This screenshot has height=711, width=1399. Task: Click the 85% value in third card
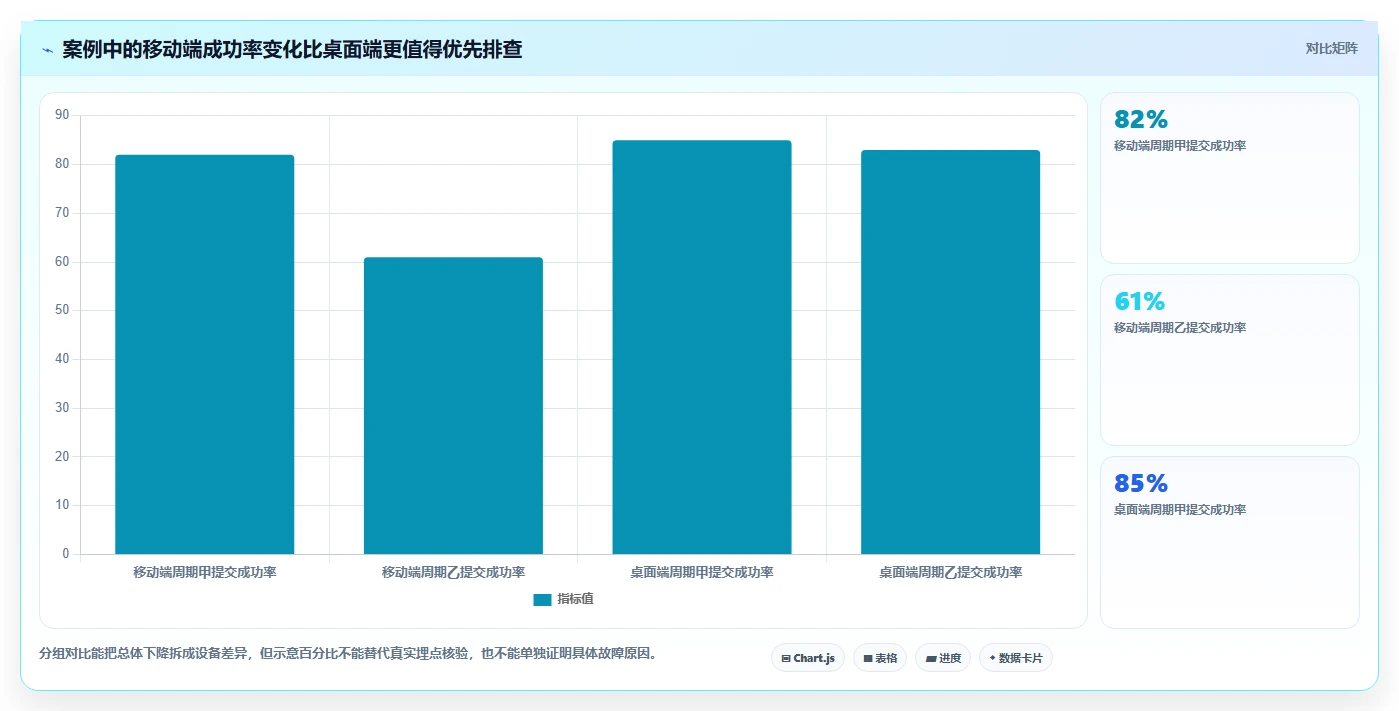click(1141, 484)
